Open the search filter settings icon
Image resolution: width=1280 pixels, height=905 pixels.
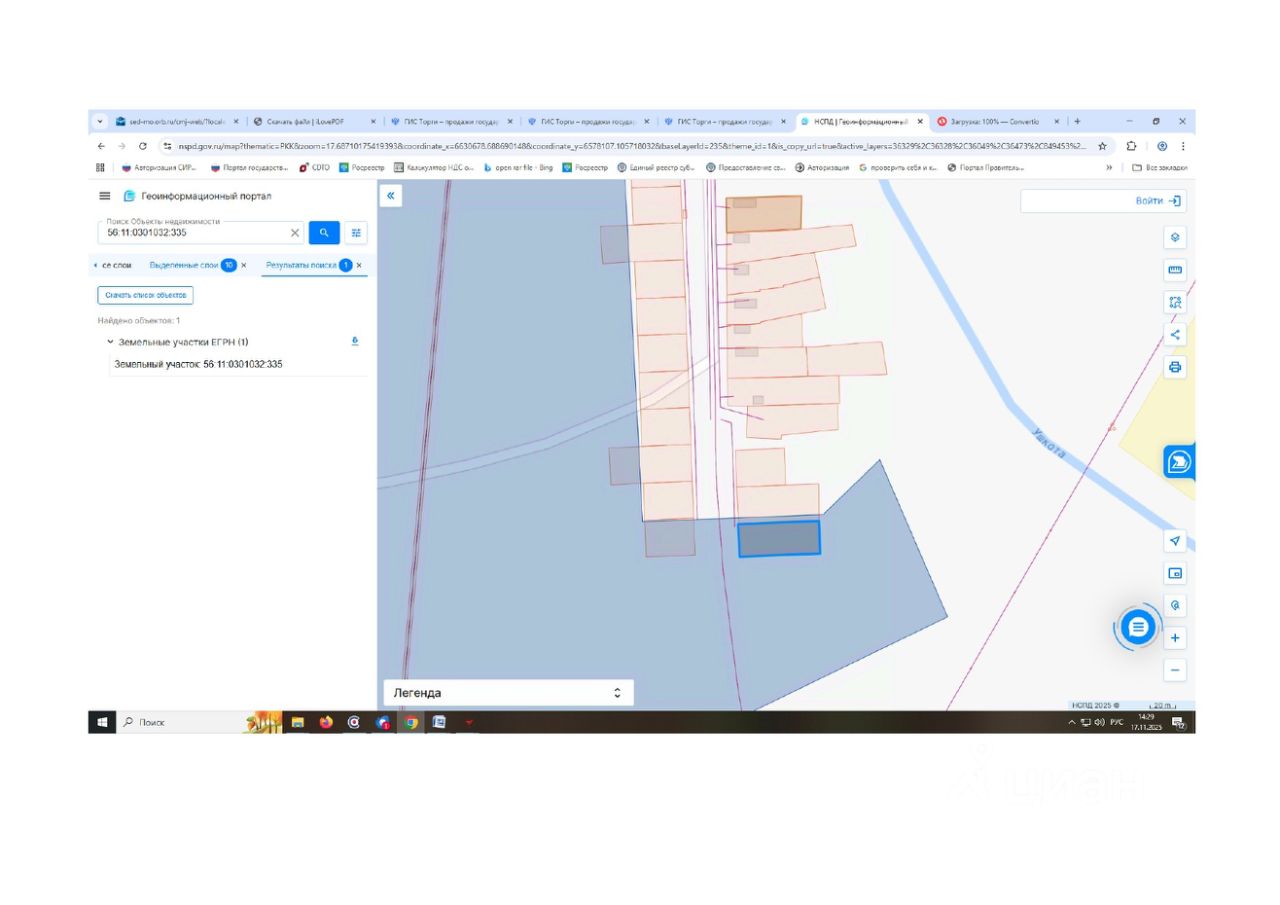pyautogui.click(x=356, y=233)
